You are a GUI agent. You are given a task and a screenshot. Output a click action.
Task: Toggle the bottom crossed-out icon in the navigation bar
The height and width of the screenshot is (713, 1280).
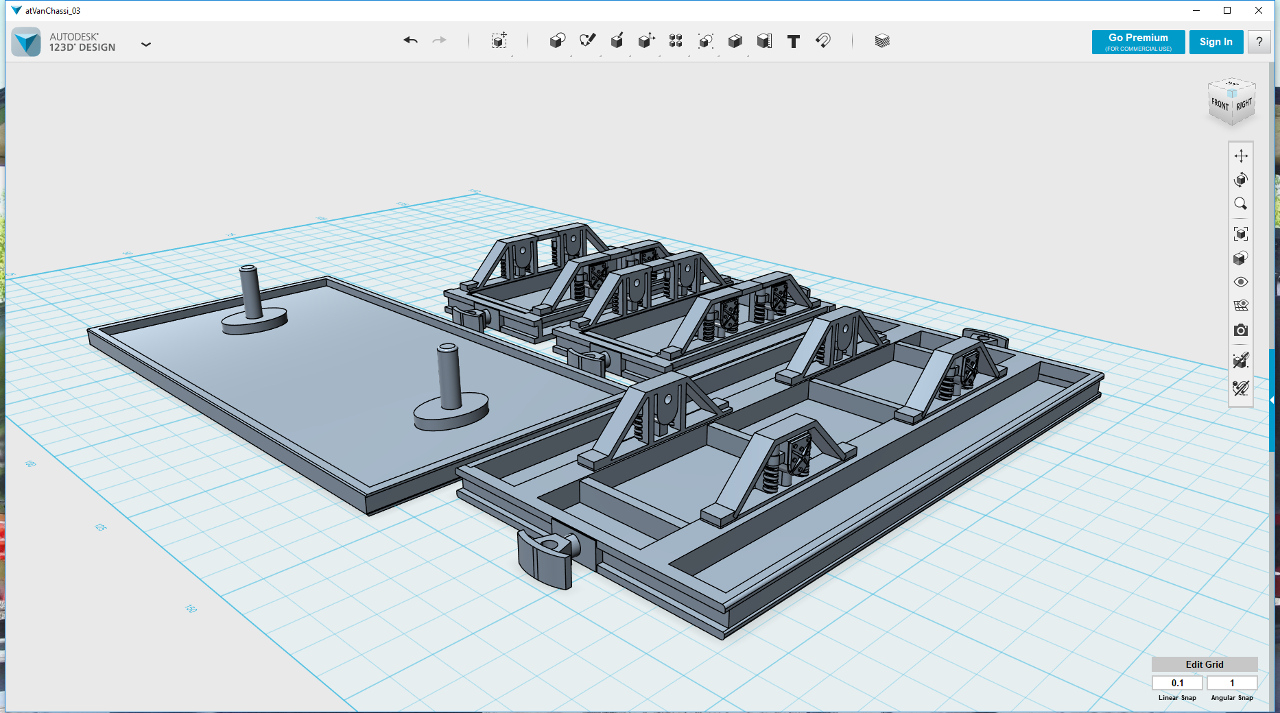click(x=1241, y=387)
